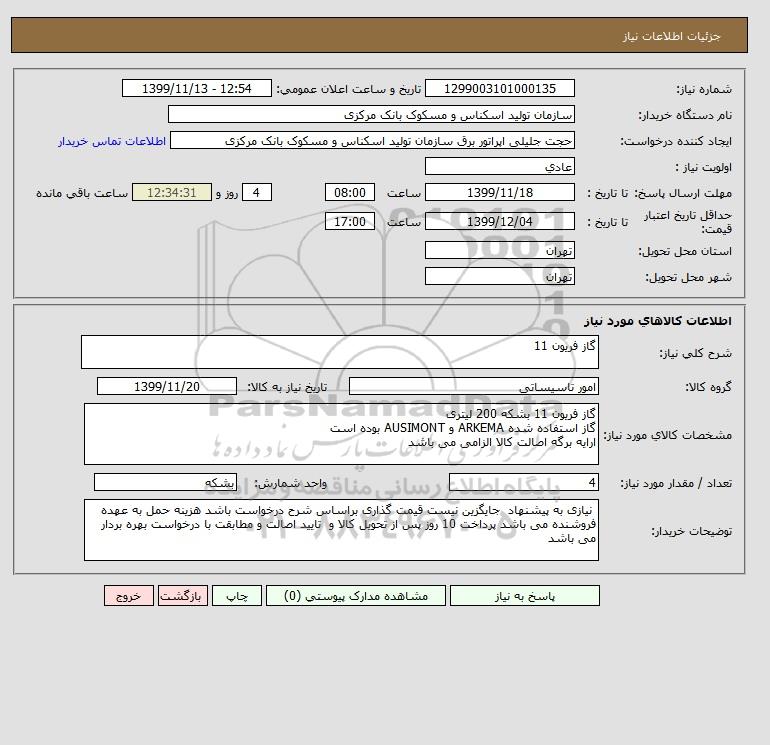The width and height of the screenshot is (770, 745).
Task: Click remaining time countdown 12:34:31
Action: point(172,193)
